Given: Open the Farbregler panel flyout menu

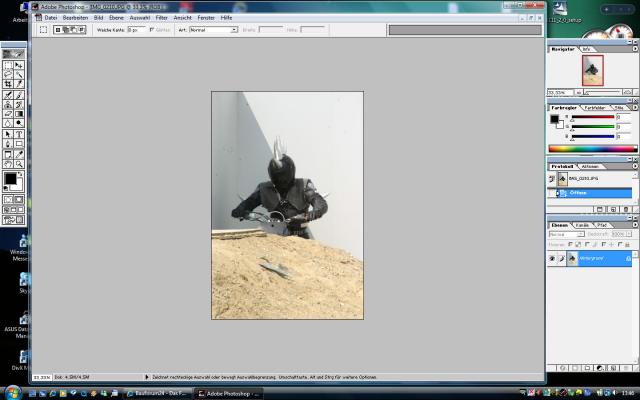Looking at the screenshot, I should click(x=635, y=108).
